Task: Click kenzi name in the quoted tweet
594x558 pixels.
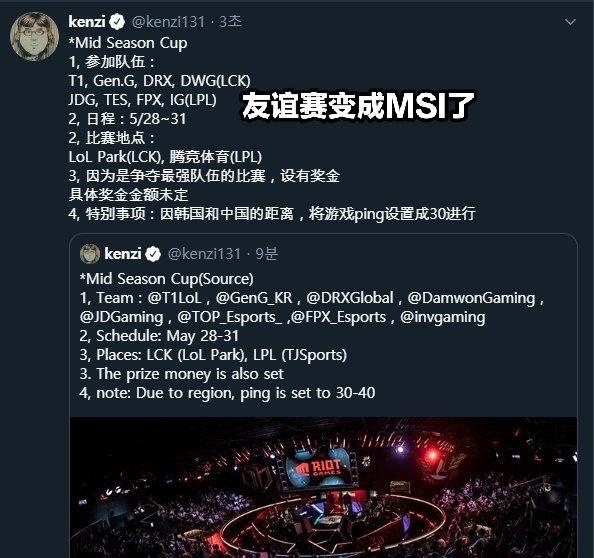Action: coord(123,254)
